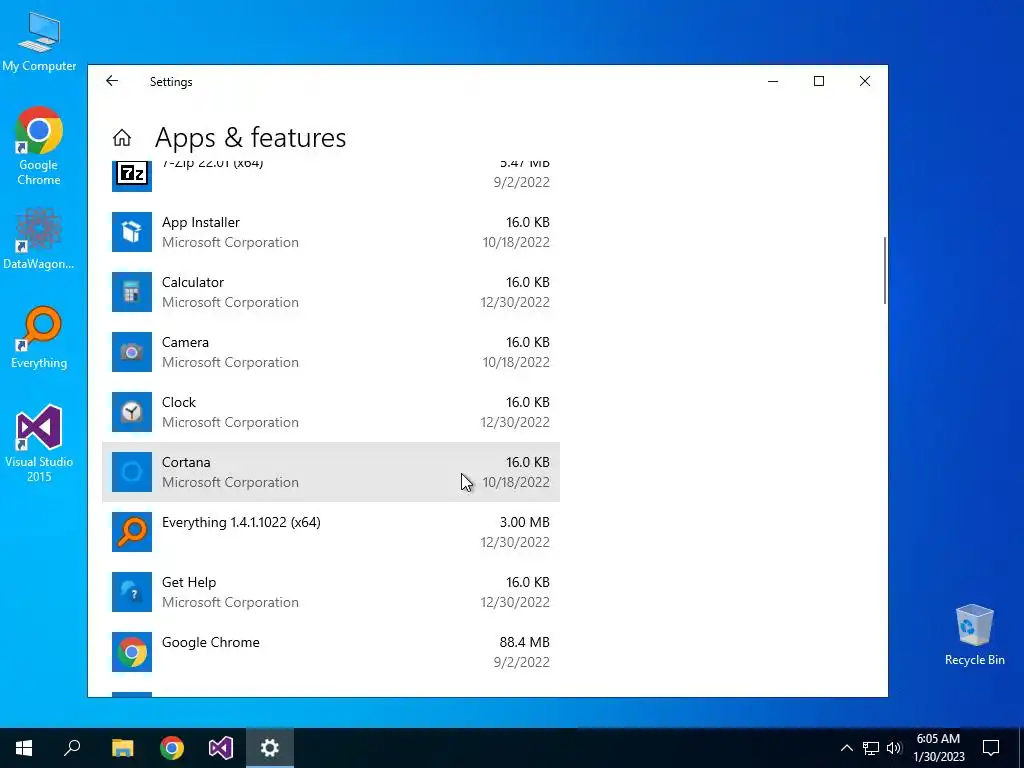Open the Action Center notifications icon
Screen dimensions: 1024x768
pos(991,748)
